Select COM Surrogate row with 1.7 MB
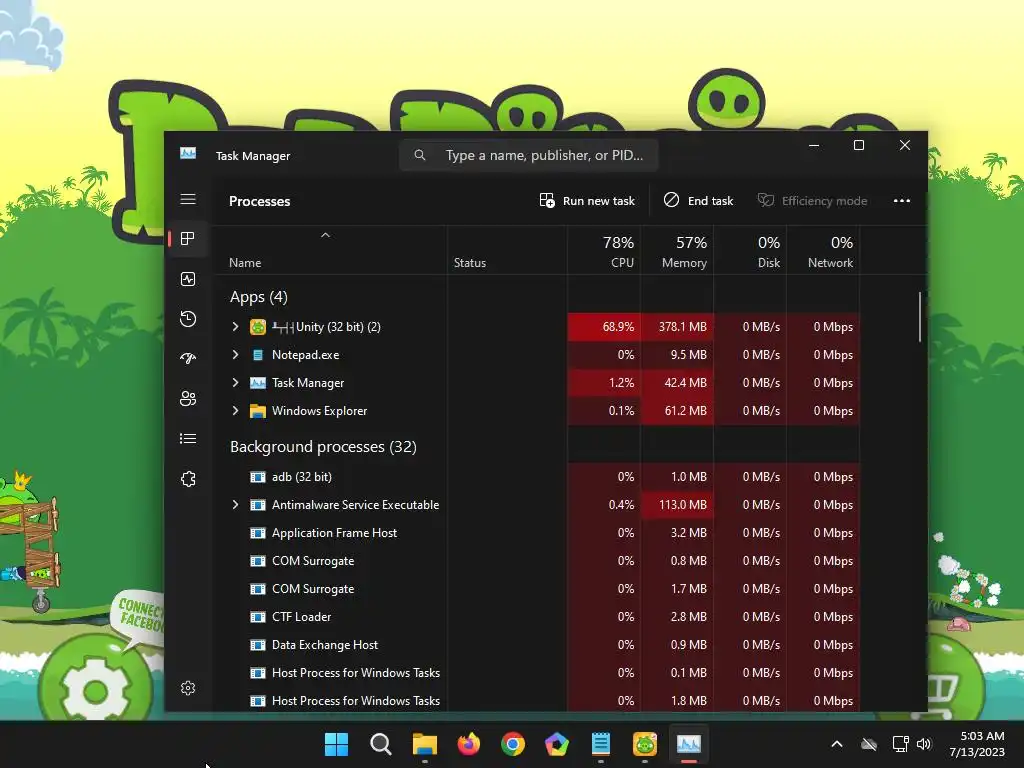The image size is (1024, 768). [537, 589]
